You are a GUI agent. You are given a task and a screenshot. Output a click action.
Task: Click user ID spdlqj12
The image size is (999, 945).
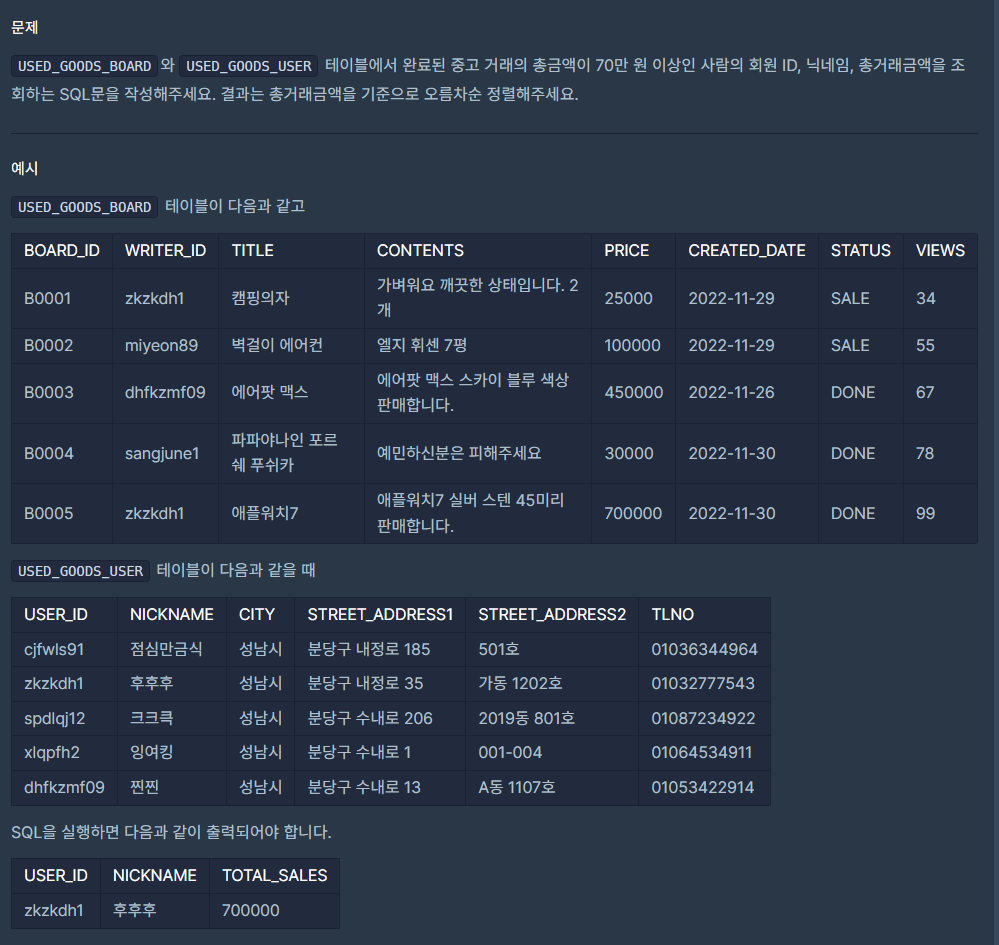(x=54, y=718)
